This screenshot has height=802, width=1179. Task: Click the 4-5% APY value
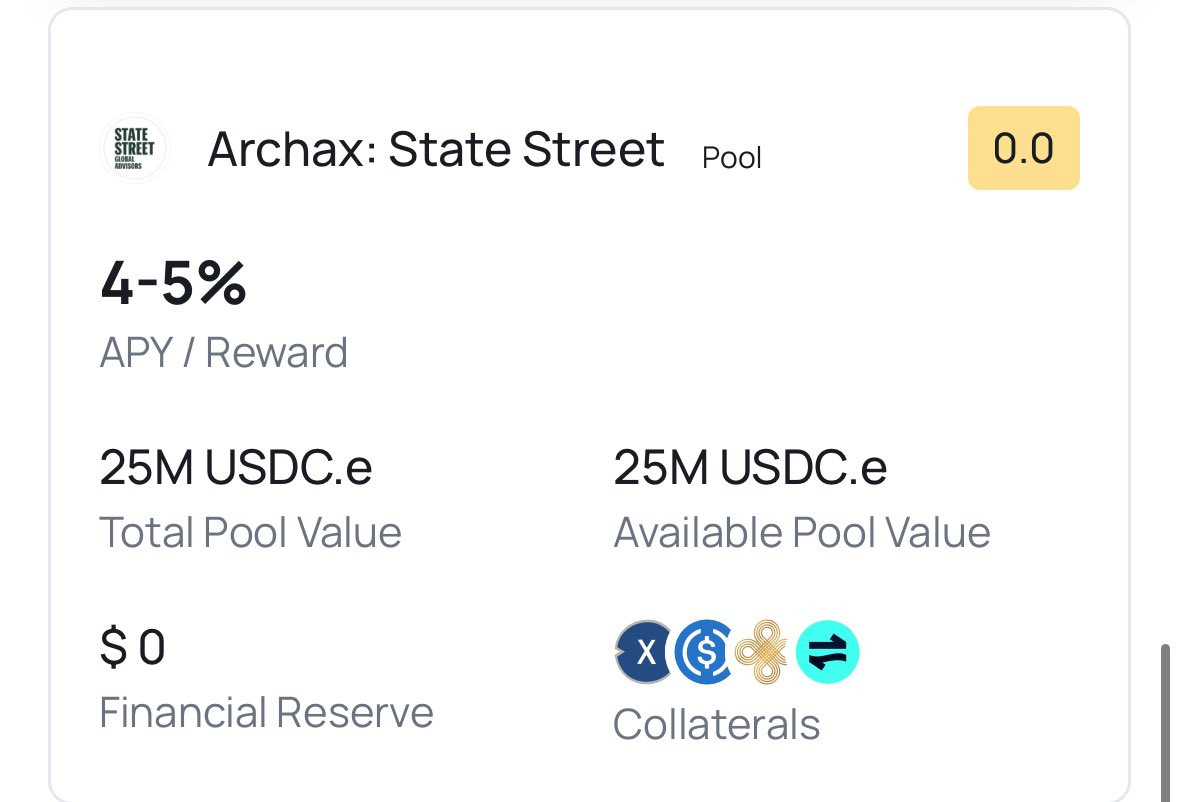[173, 283]
